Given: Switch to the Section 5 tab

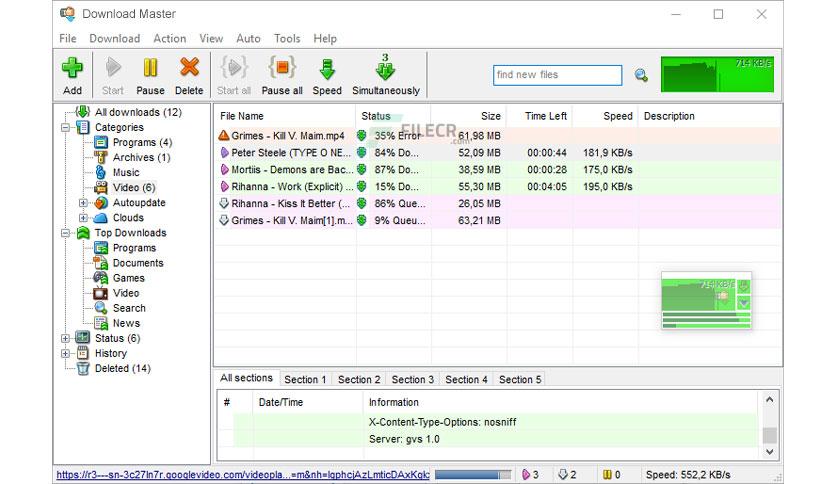Looking at the screenshot, I should [520, 380].
